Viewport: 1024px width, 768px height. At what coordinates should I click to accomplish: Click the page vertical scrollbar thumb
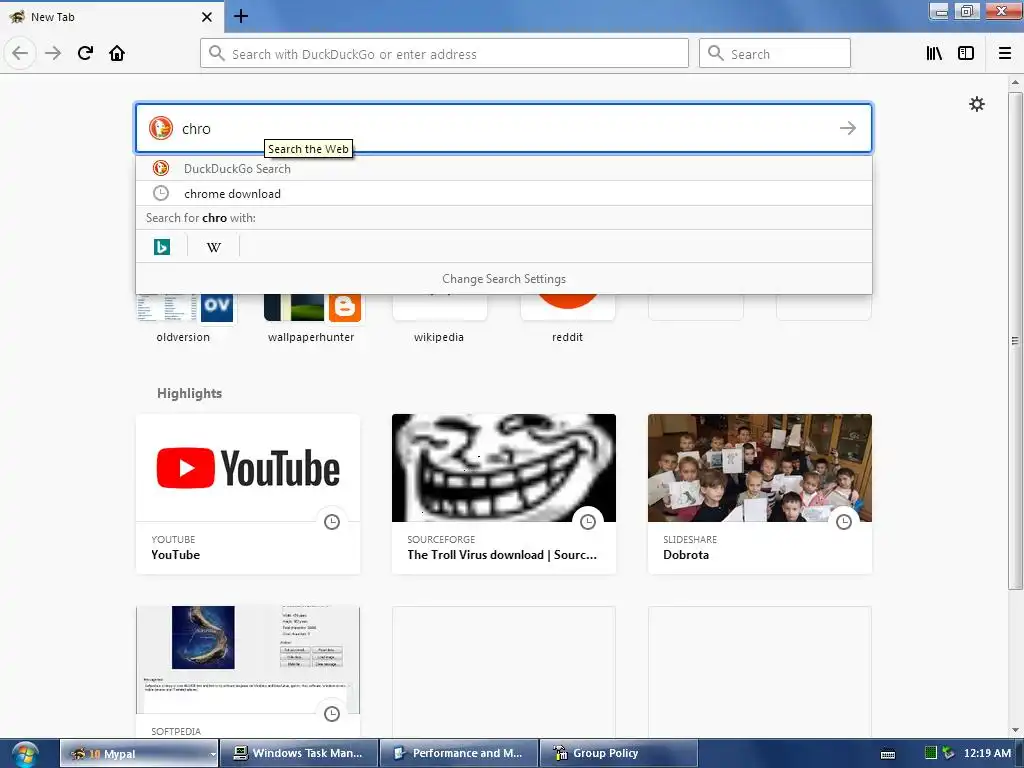pyautogui.click(x=1015, y=340)
